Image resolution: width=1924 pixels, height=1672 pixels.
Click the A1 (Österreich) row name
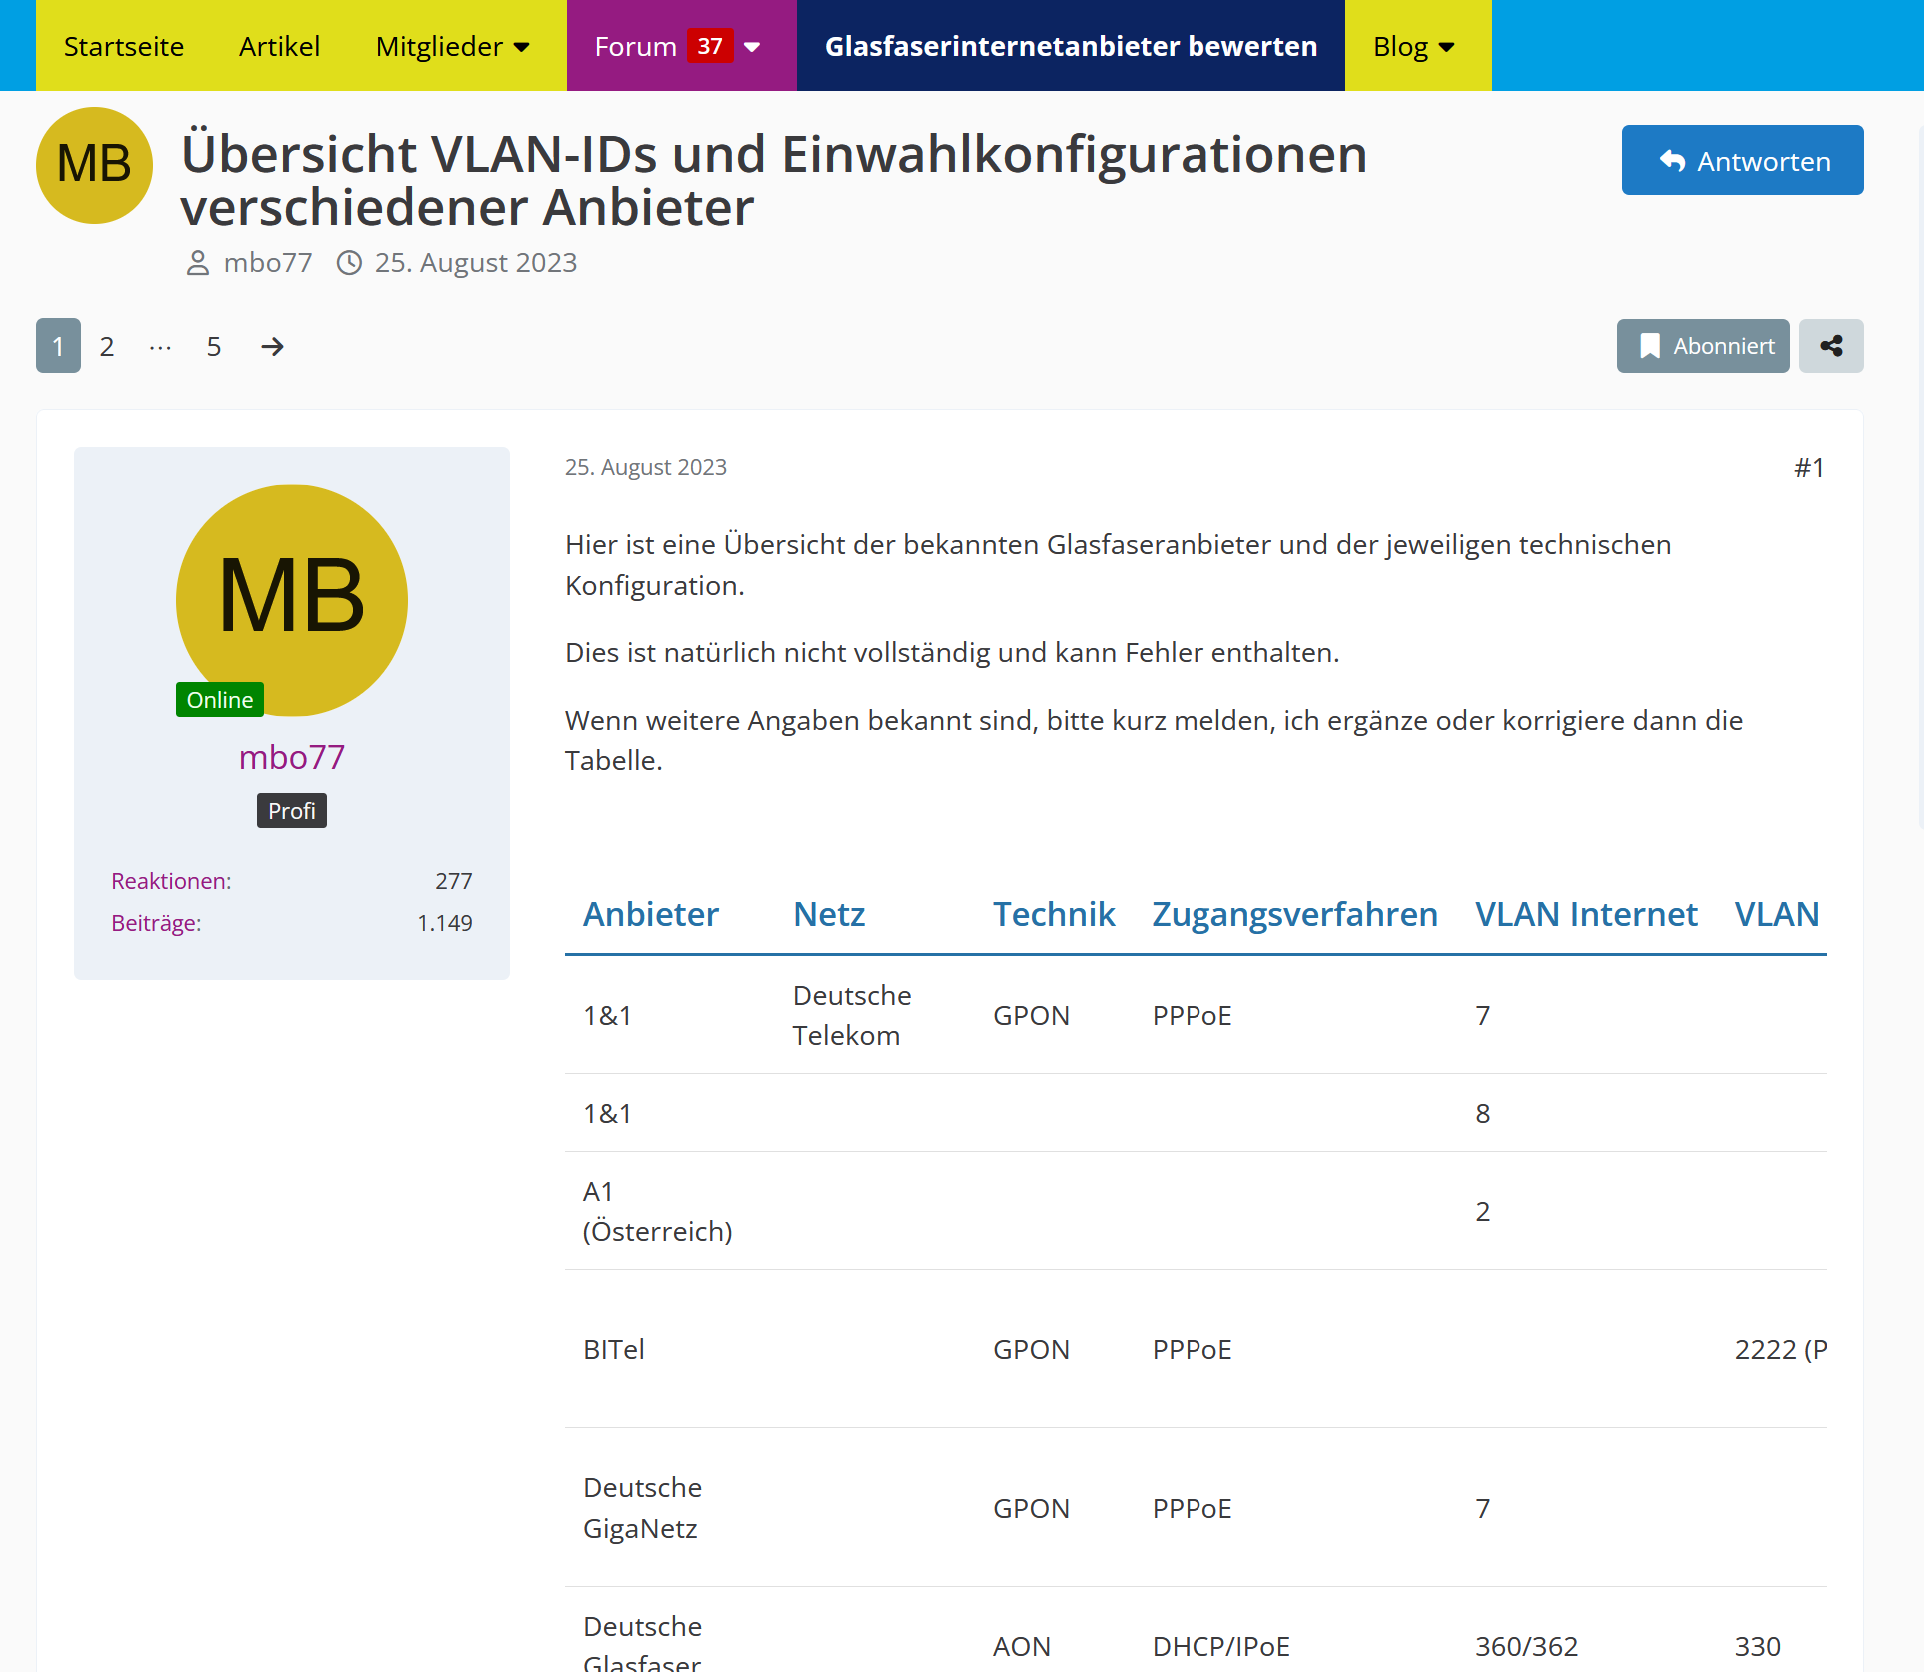(x=657, y=1211)
